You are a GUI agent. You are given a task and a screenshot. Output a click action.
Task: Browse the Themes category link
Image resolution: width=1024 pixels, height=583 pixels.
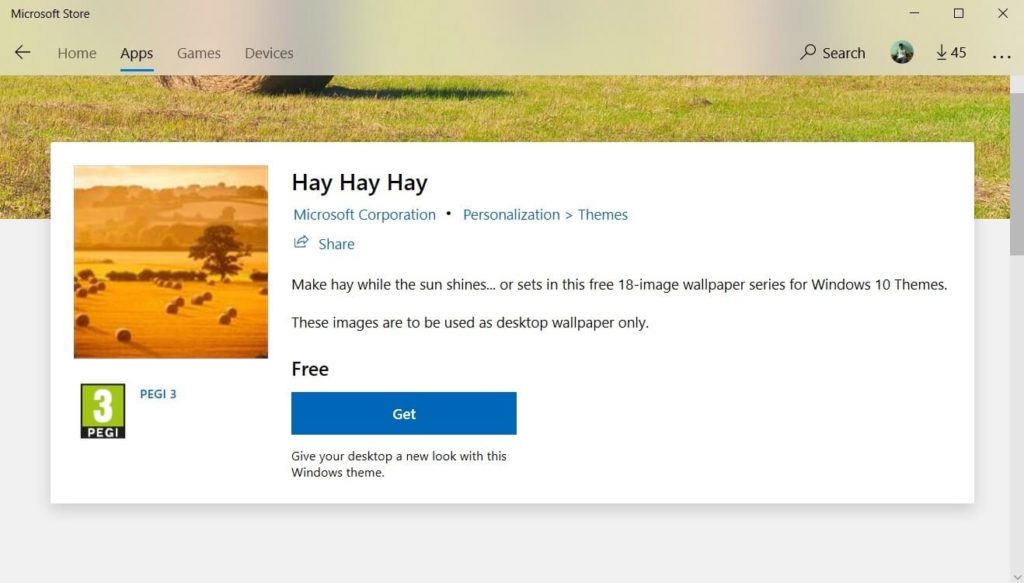[x=603, y=214]
